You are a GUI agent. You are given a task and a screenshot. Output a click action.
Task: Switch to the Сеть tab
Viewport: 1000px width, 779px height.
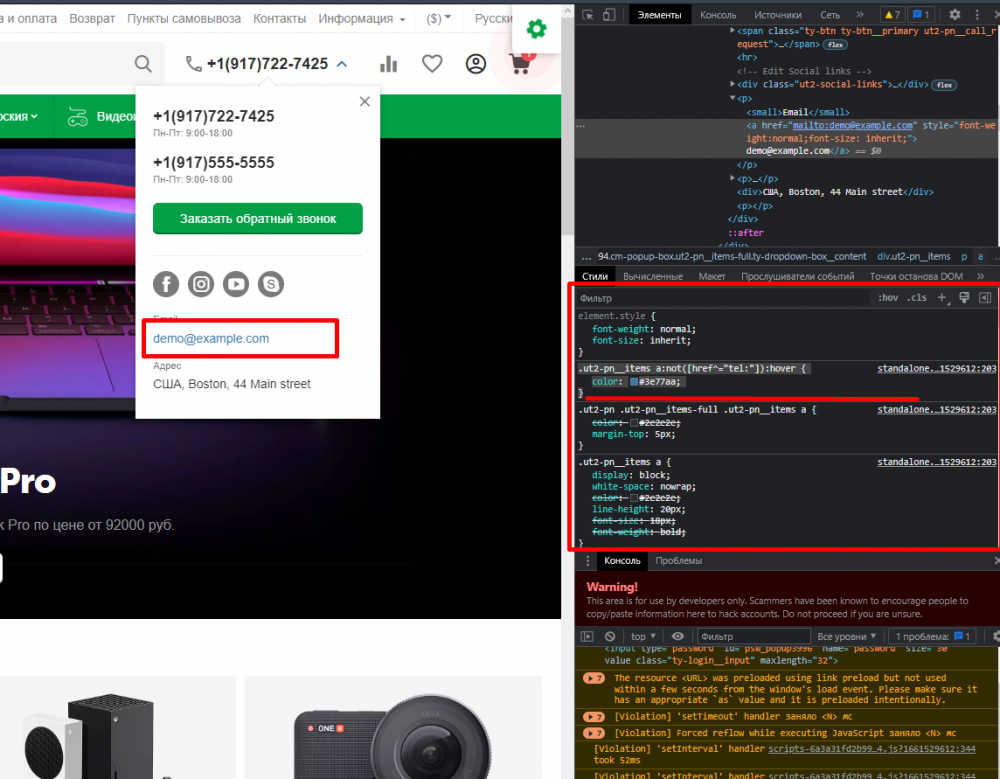[x=830, y=15]
